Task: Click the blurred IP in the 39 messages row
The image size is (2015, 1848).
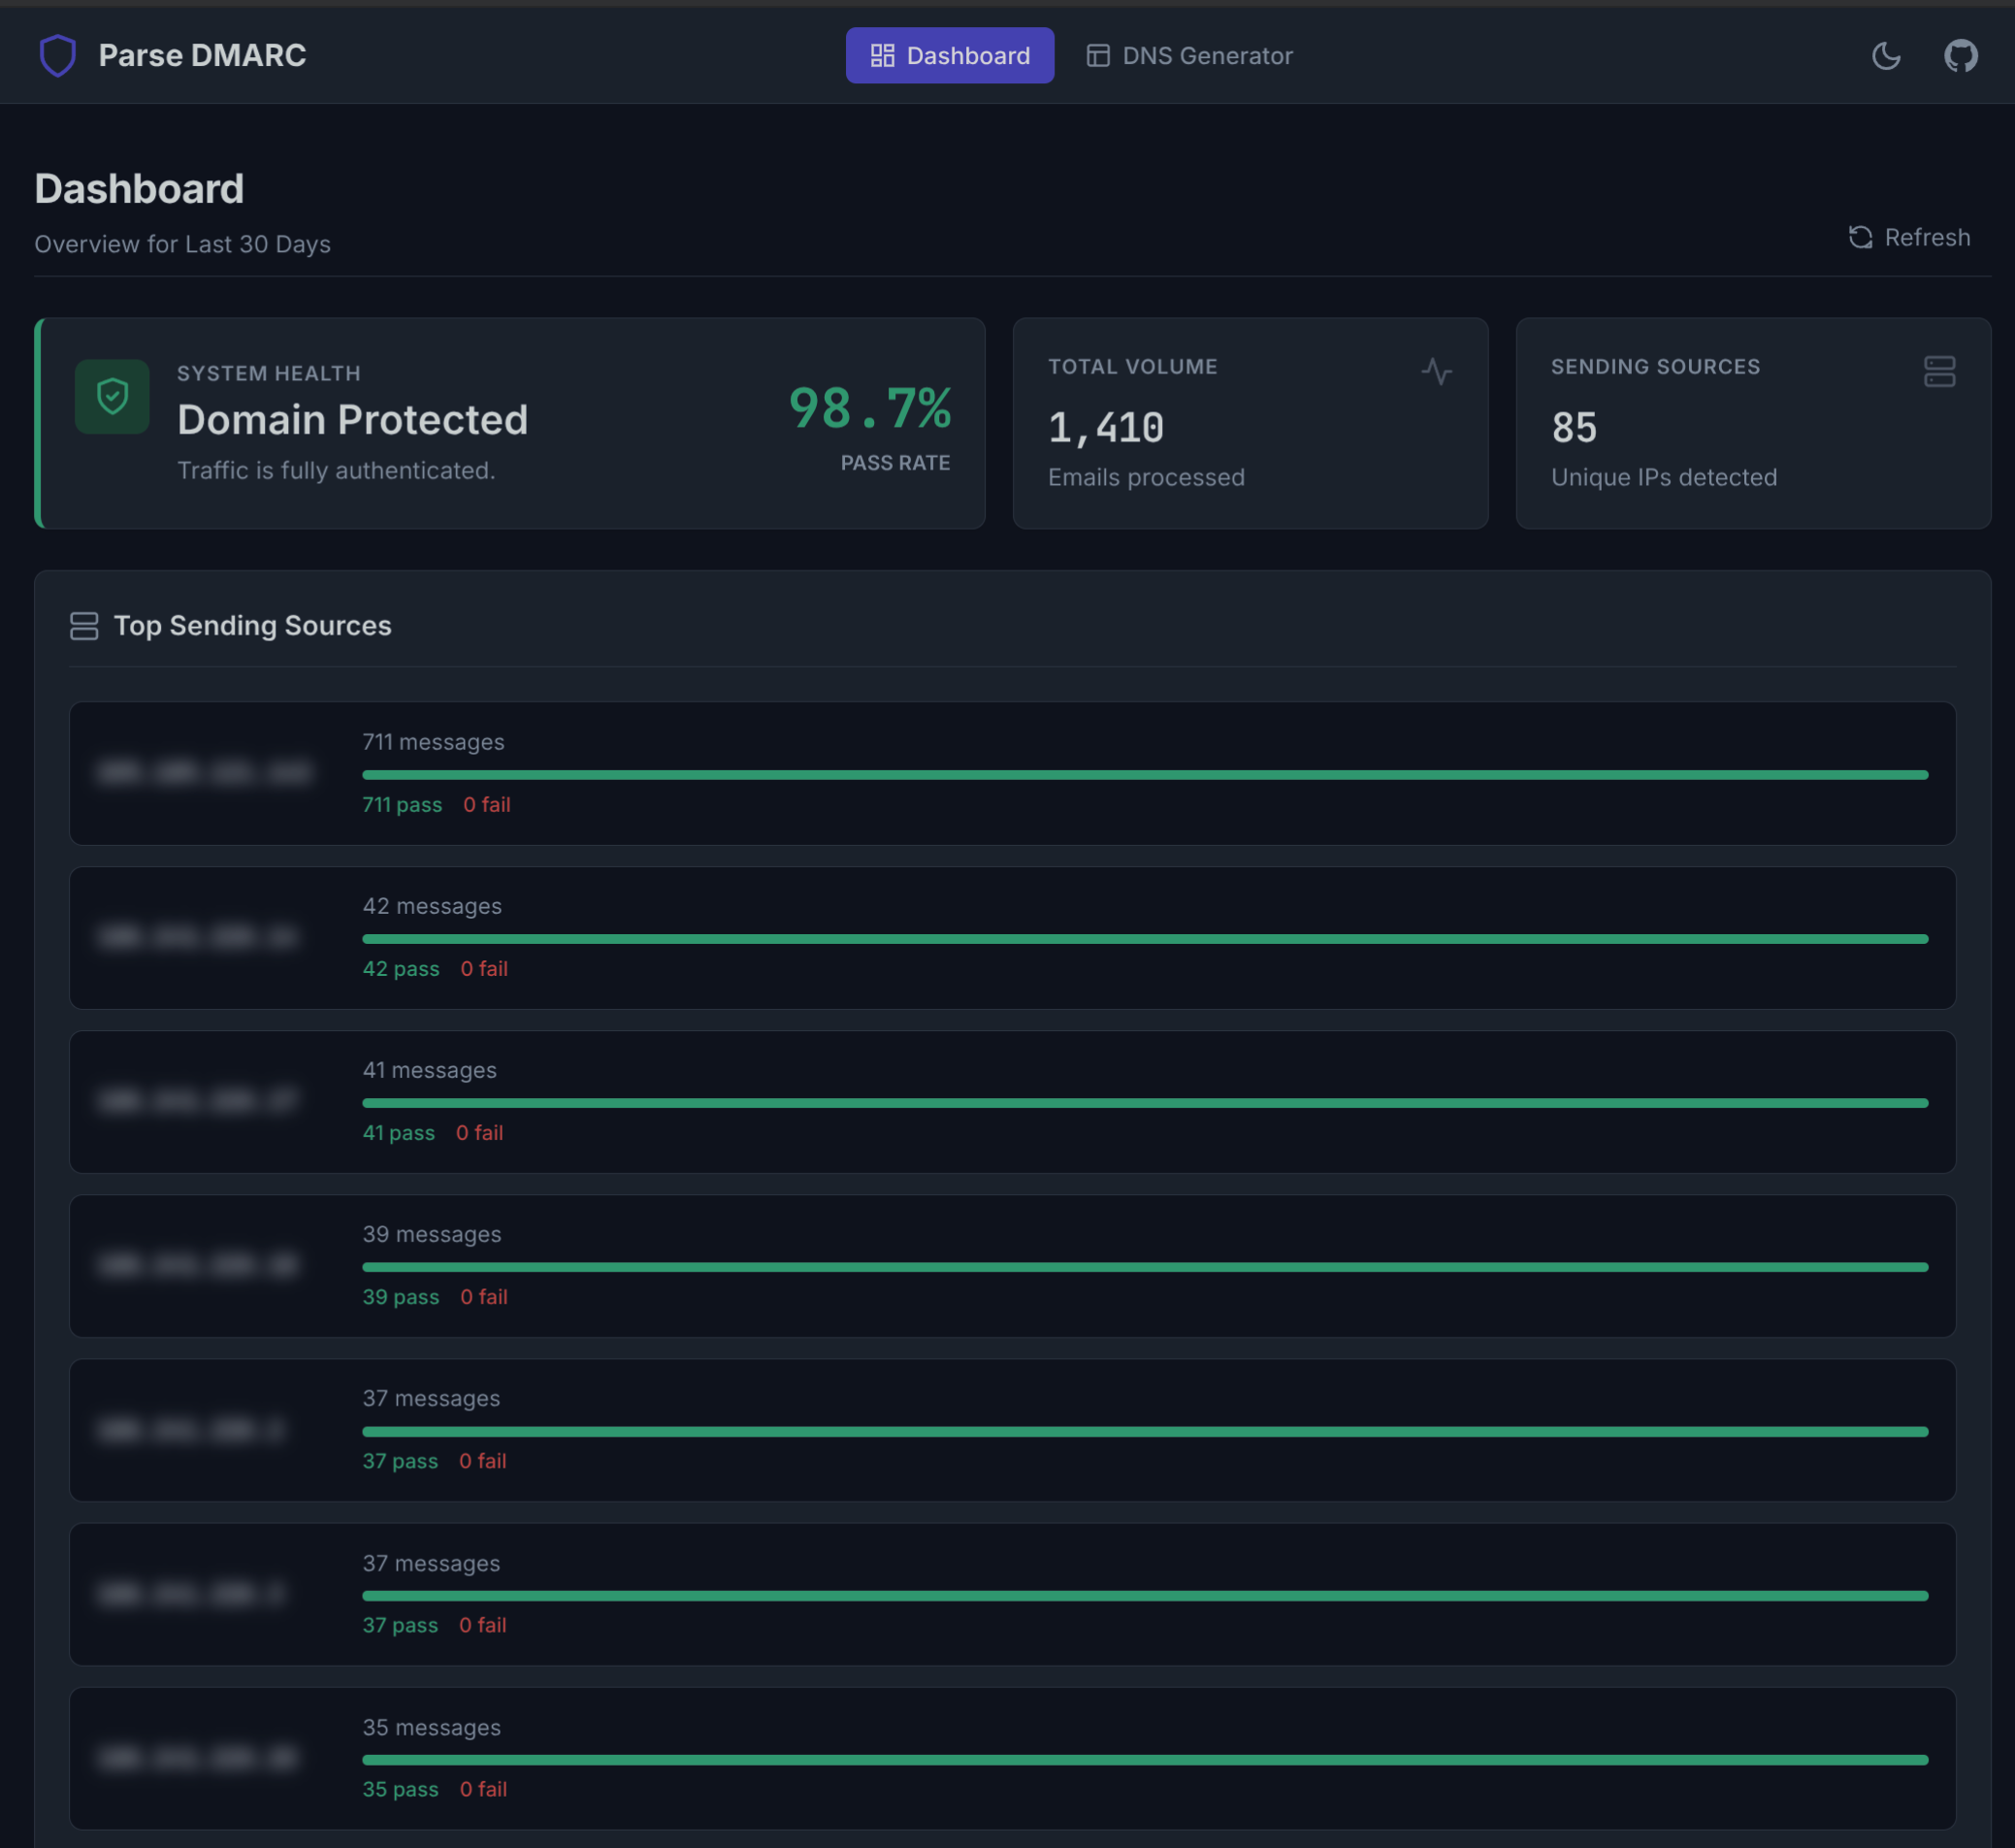Action: tap(198, 1265)
